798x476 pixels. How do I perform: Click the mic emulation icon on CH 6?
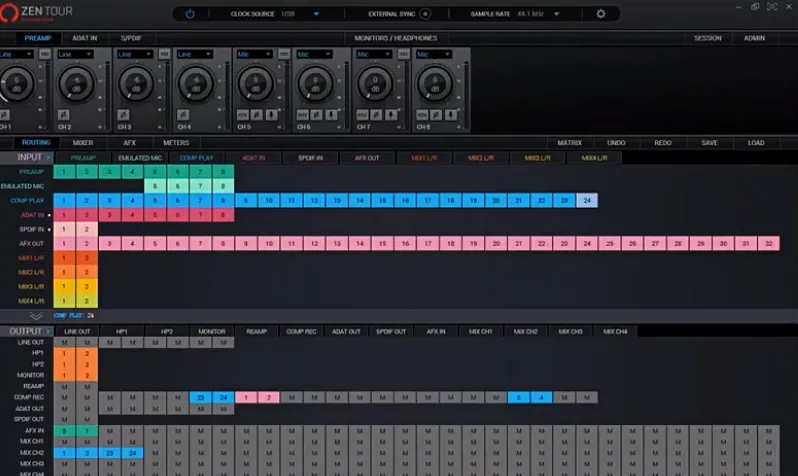333,115
